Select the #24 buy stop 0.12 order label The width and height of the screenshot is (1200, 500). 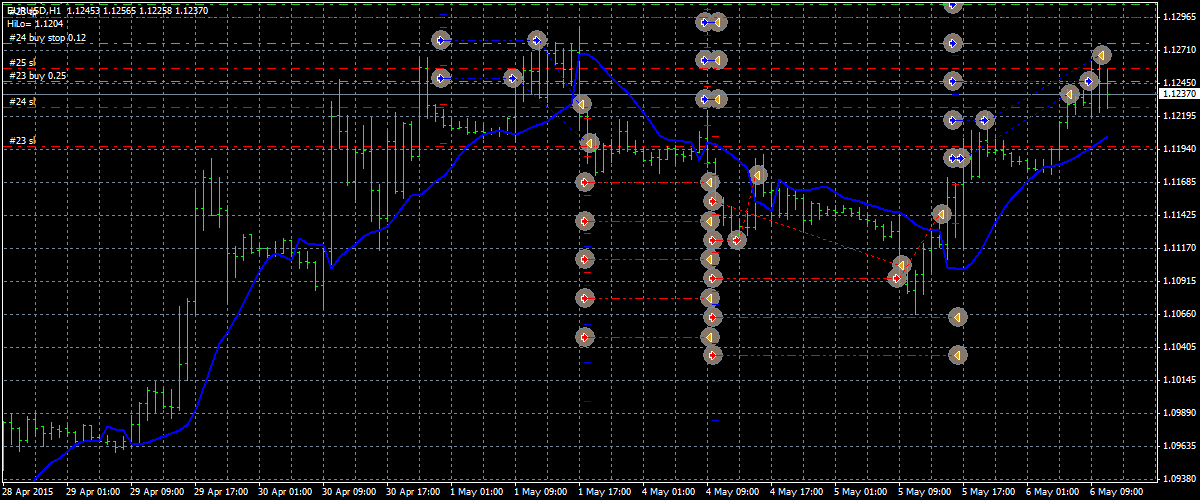tap(47, 38)
